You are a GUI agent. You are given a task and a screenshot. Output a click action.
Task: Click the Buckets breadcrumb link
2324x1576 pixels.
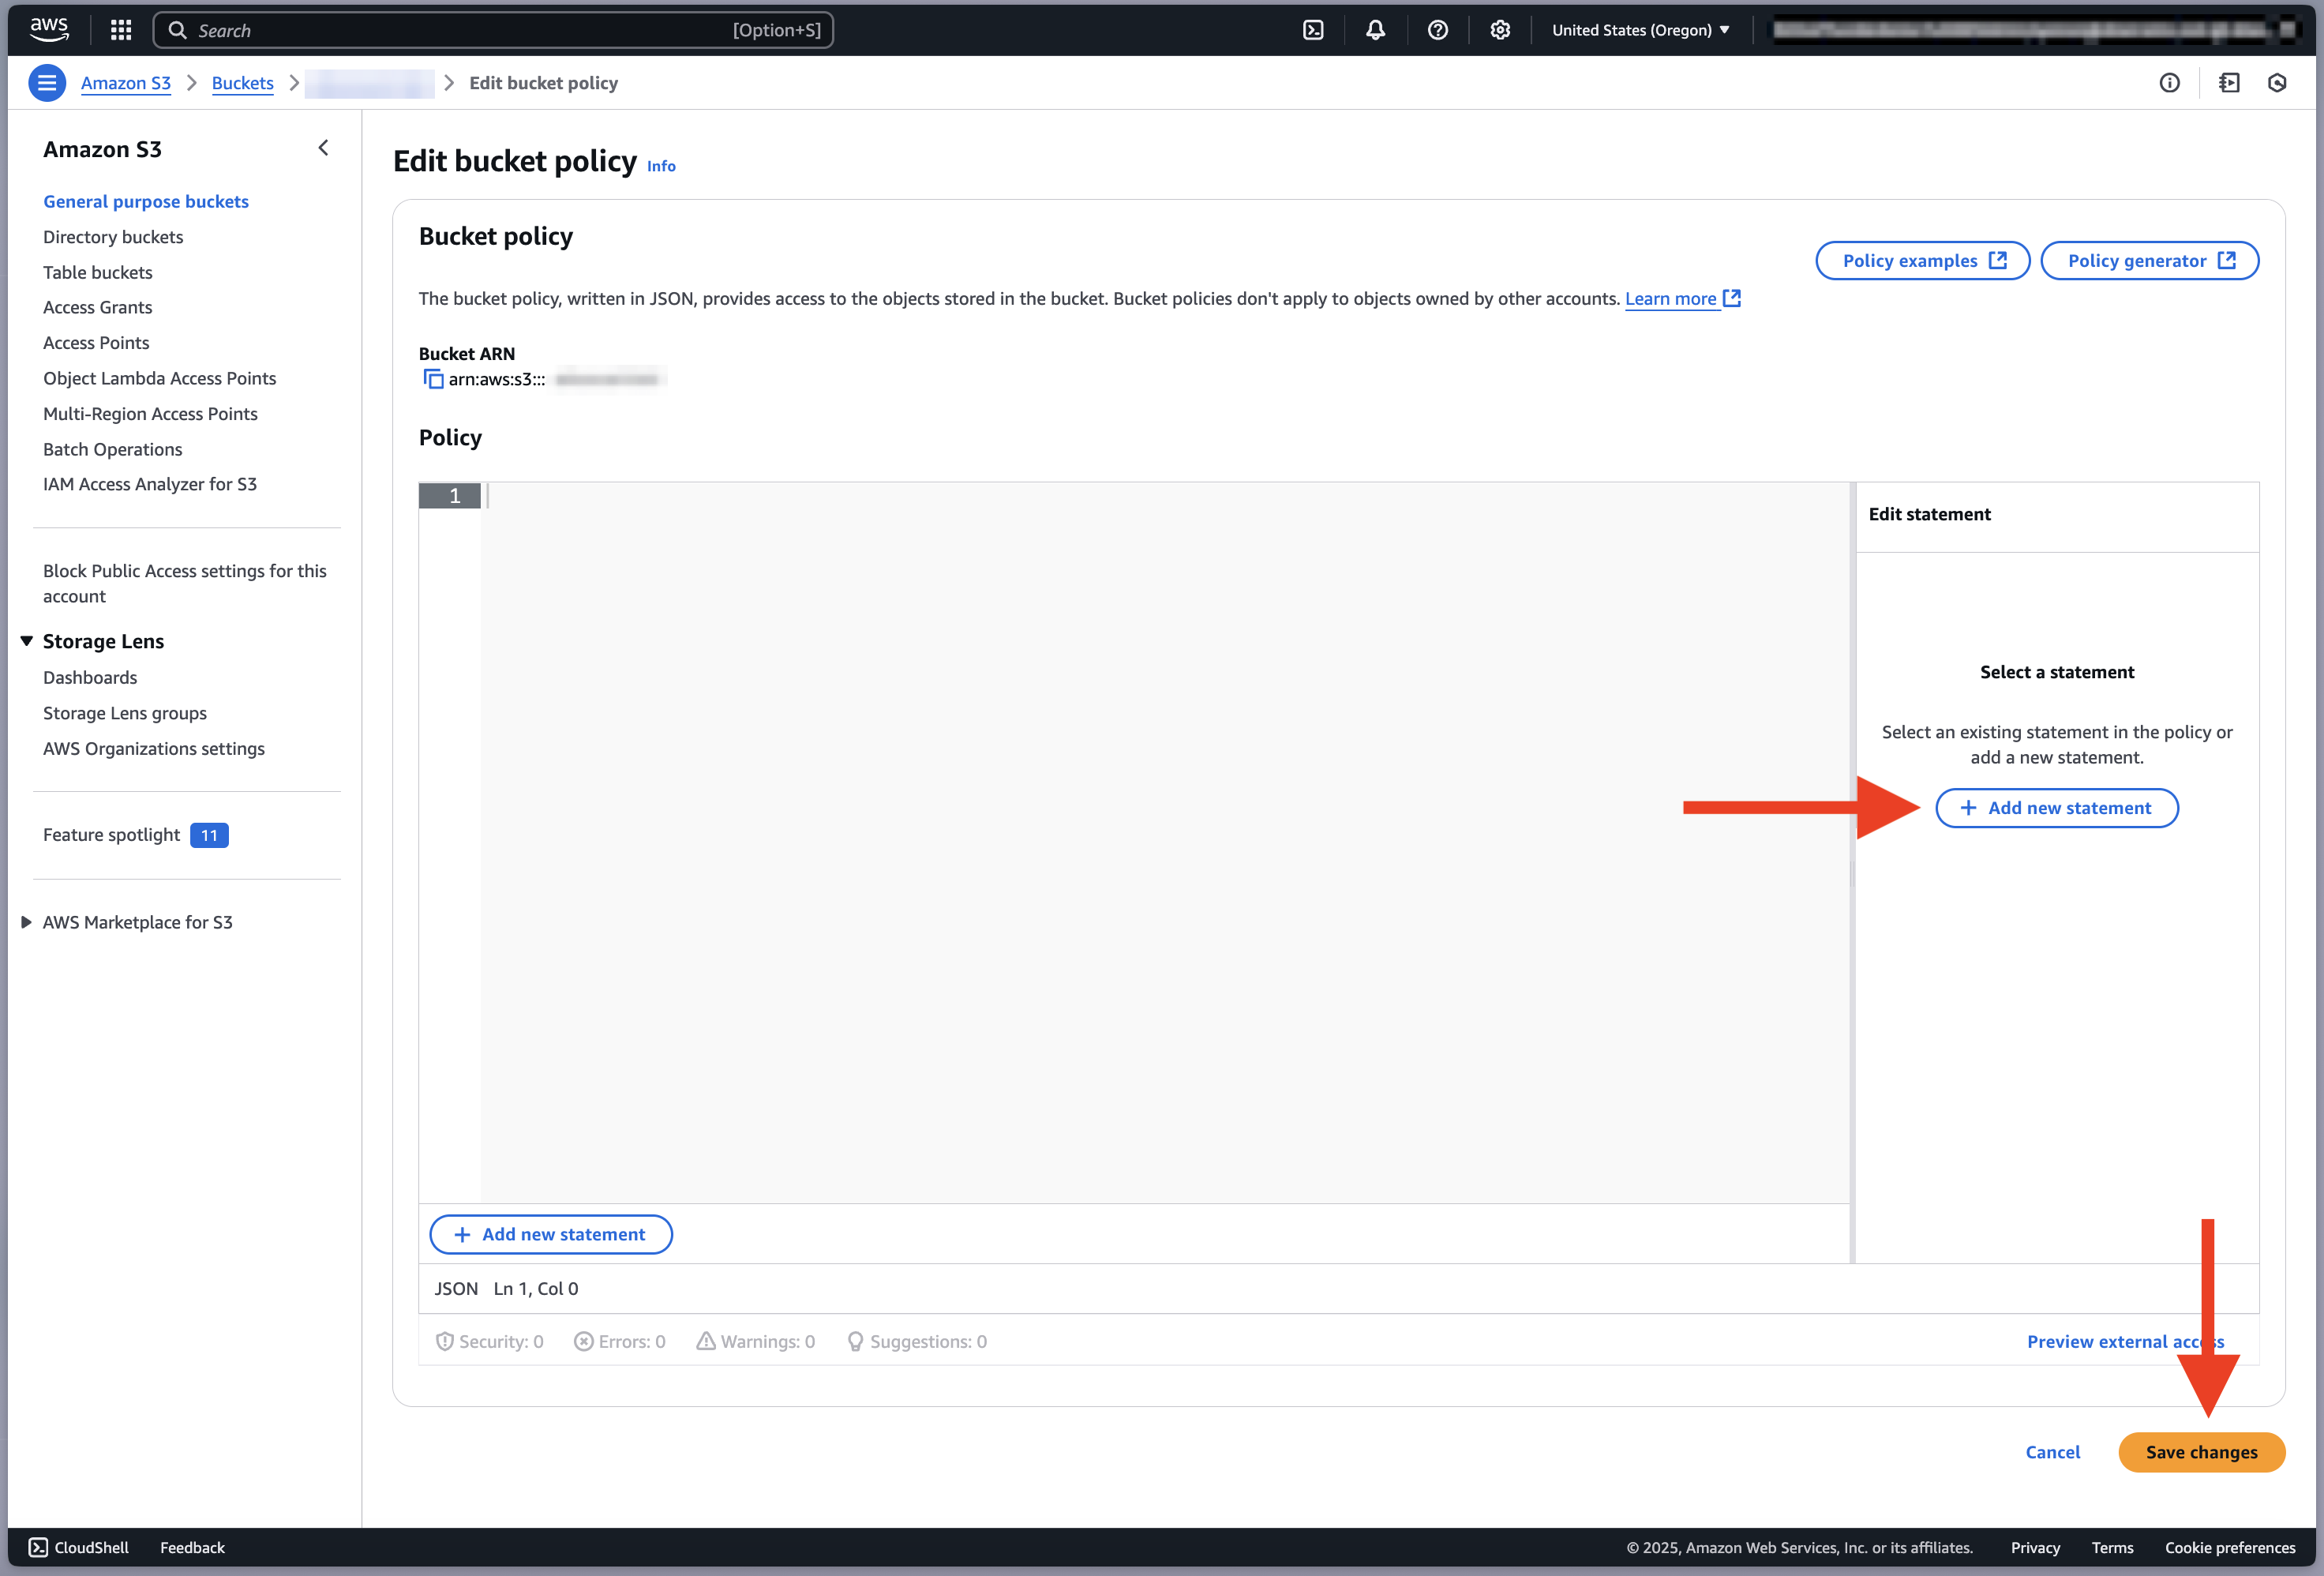(242, 83)
